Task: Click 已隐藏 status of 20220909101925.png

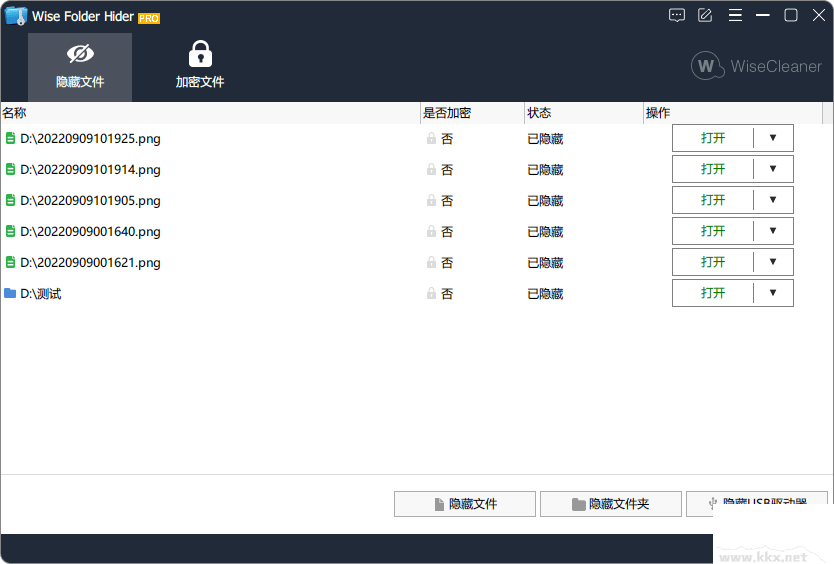Action: tap(545, 139)
